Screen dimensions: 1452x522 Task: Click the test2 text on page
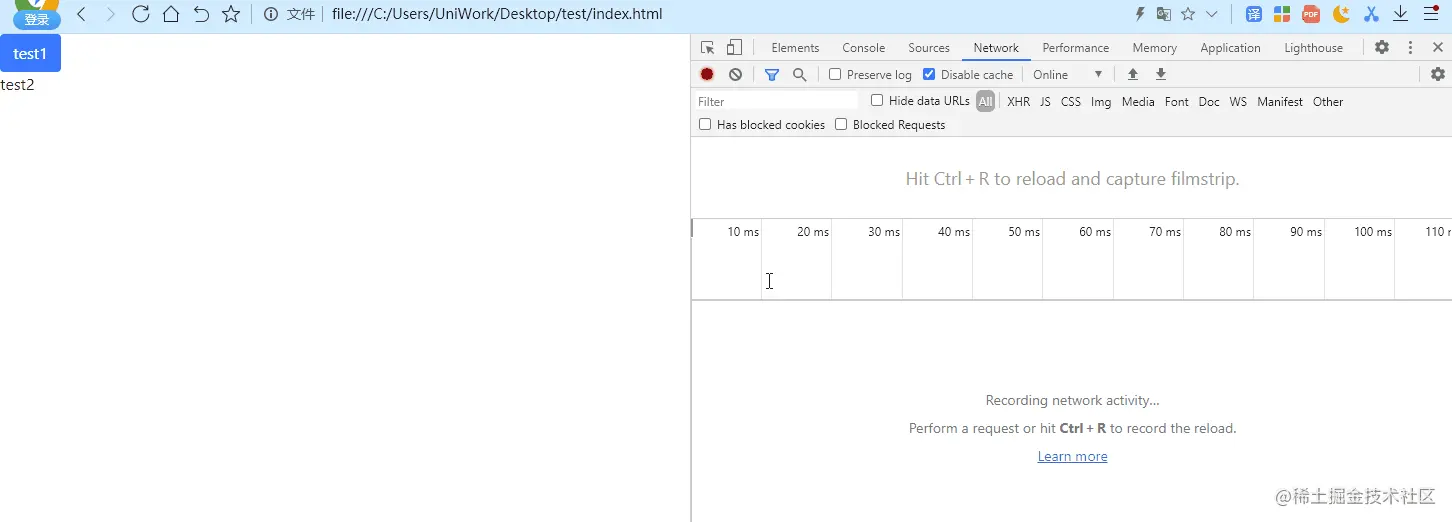pyautogui.click(x=17, y=85)
